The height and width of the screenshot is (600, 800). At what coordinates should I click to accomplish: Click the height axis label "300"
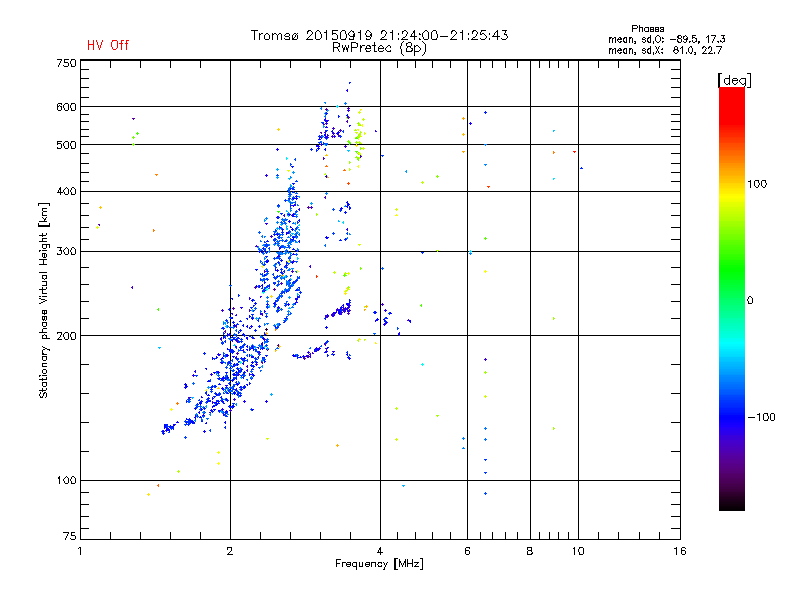click(x=66, y=252)
